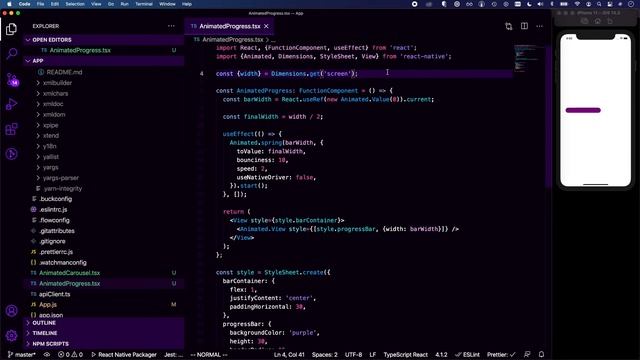Open the Apple menu

tap(9, 4)
